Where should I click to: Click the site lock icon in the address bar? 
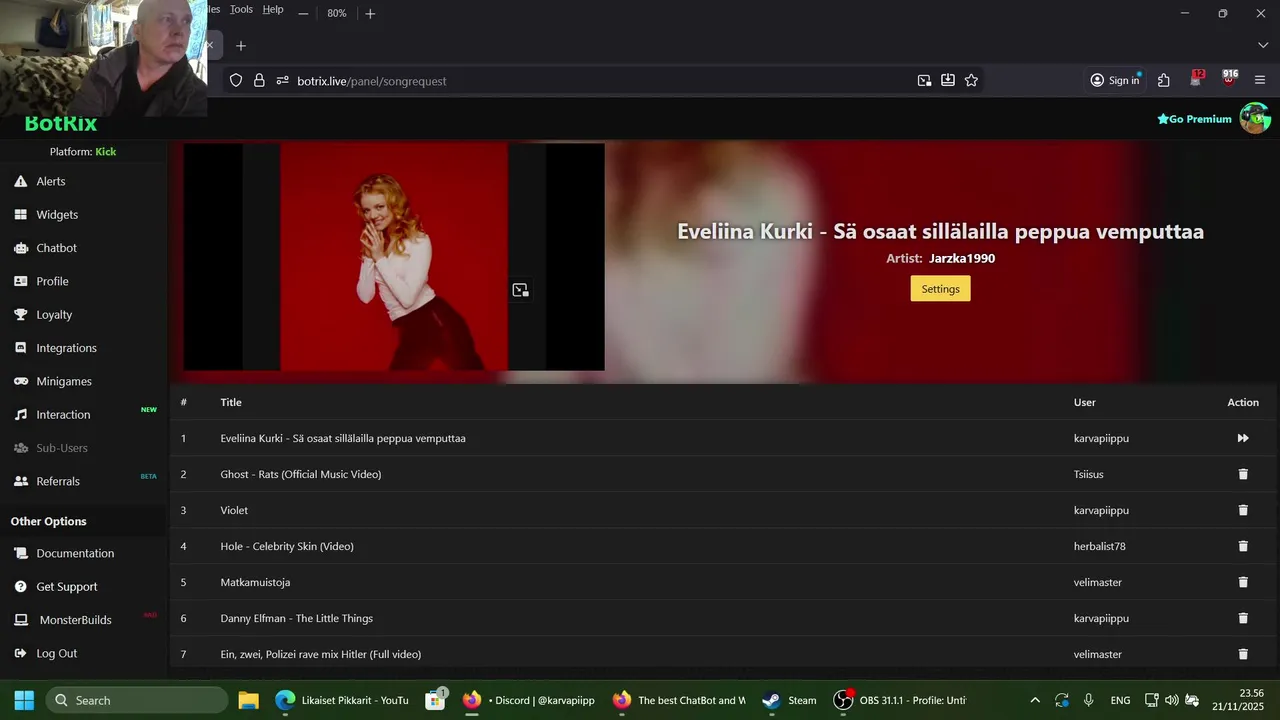tap(259, 81)
